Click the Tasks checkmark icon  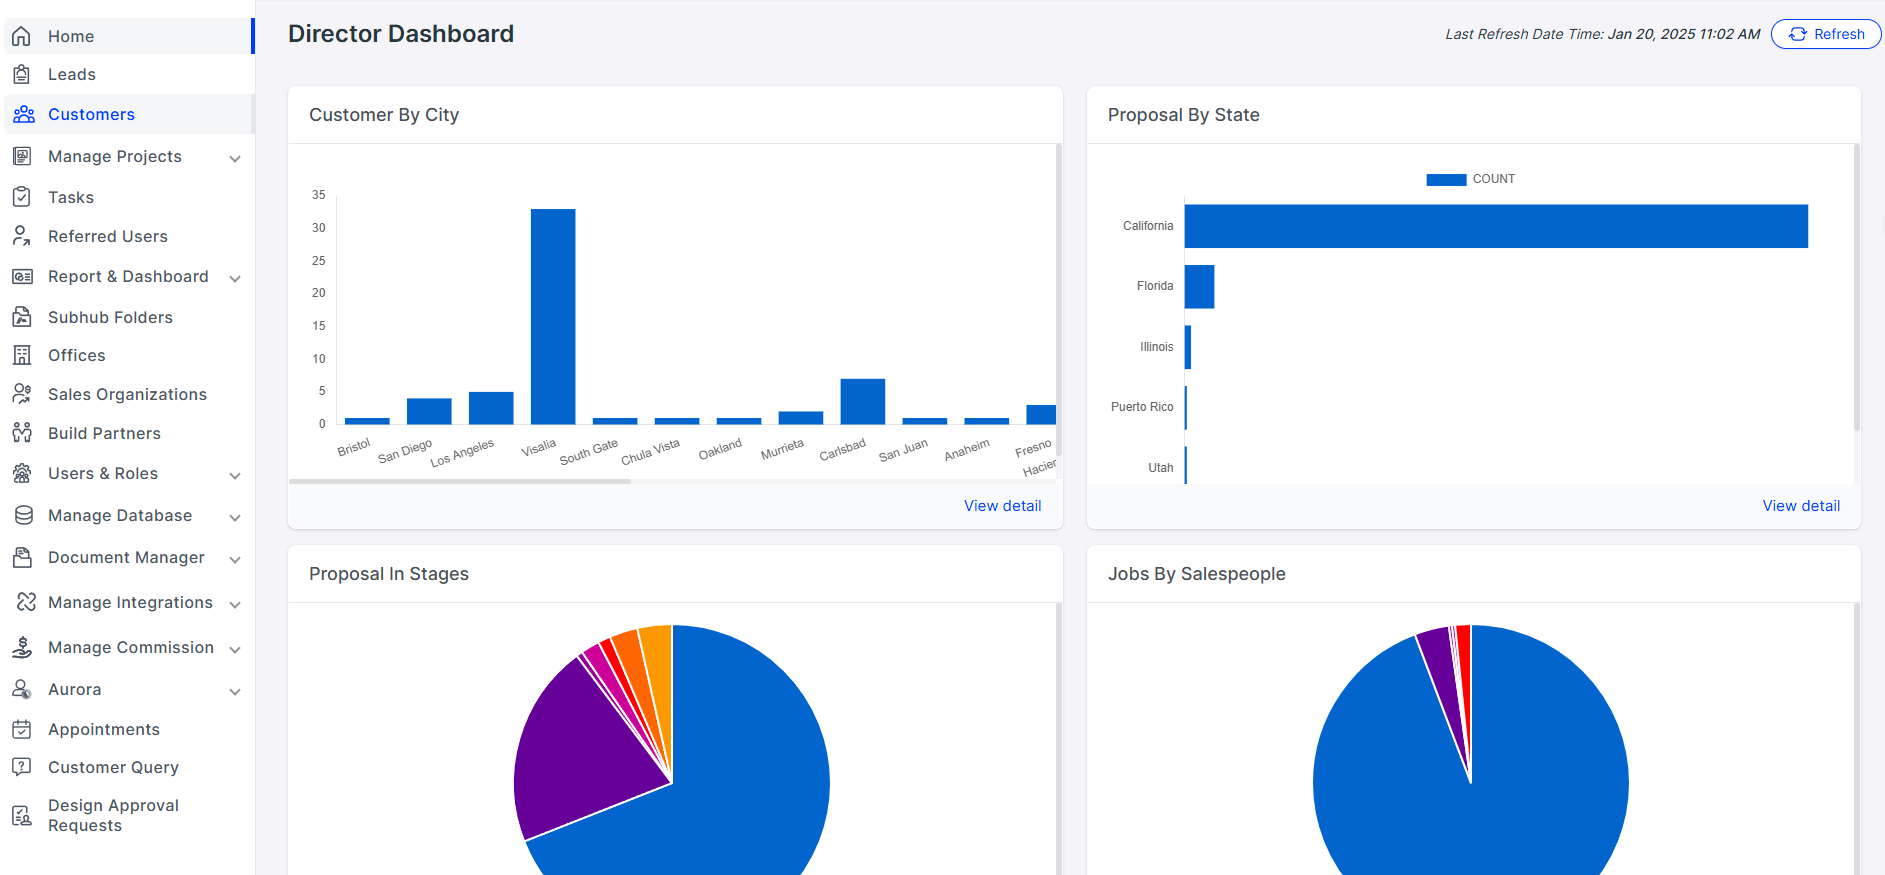coord(22,197)
